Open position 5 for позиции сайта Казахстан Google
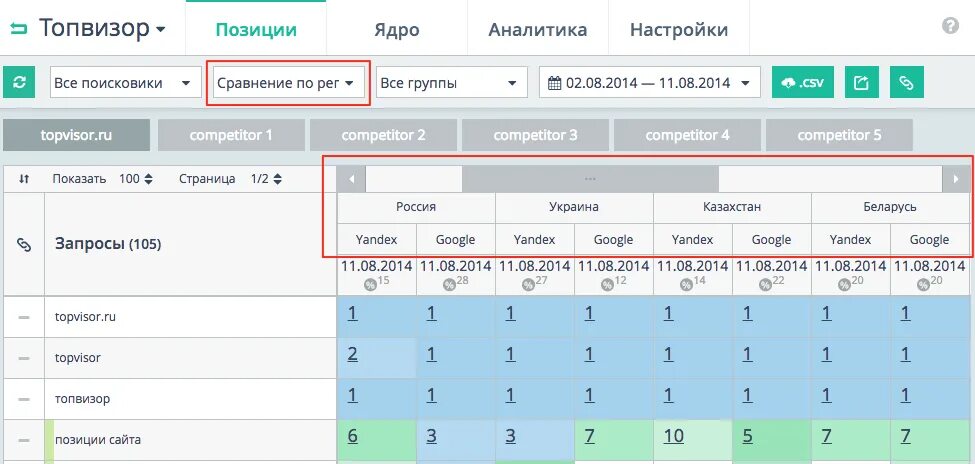The height and width of the screenshot is (464, 975). click(747, 437)
